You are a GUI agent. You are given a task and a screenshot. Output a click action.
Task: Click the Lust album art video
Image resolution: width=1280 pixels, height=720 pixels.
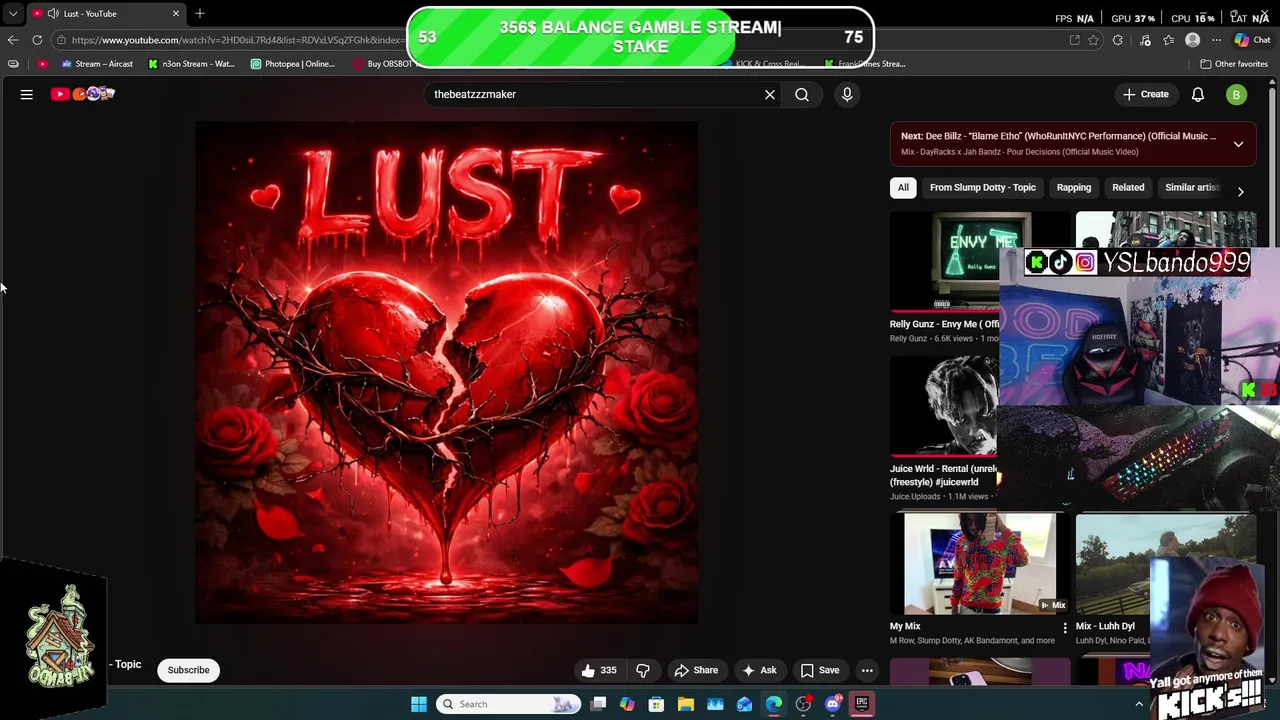click(x=447, y=372)
